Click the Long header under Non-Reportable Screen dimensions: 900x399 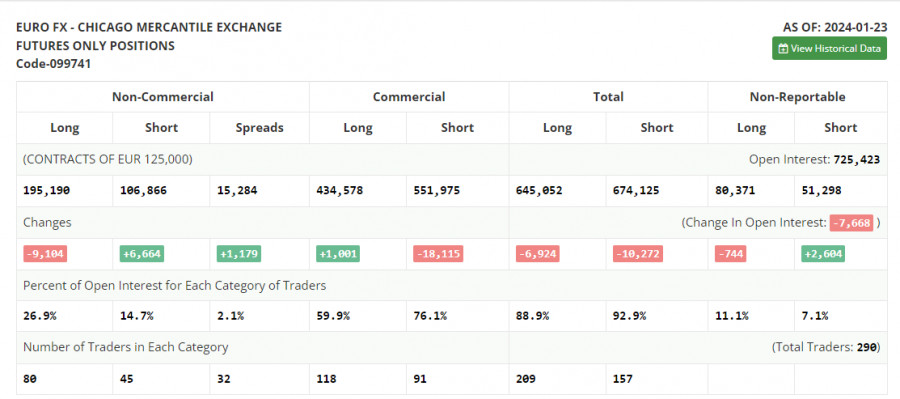click(x=751, y=127)
